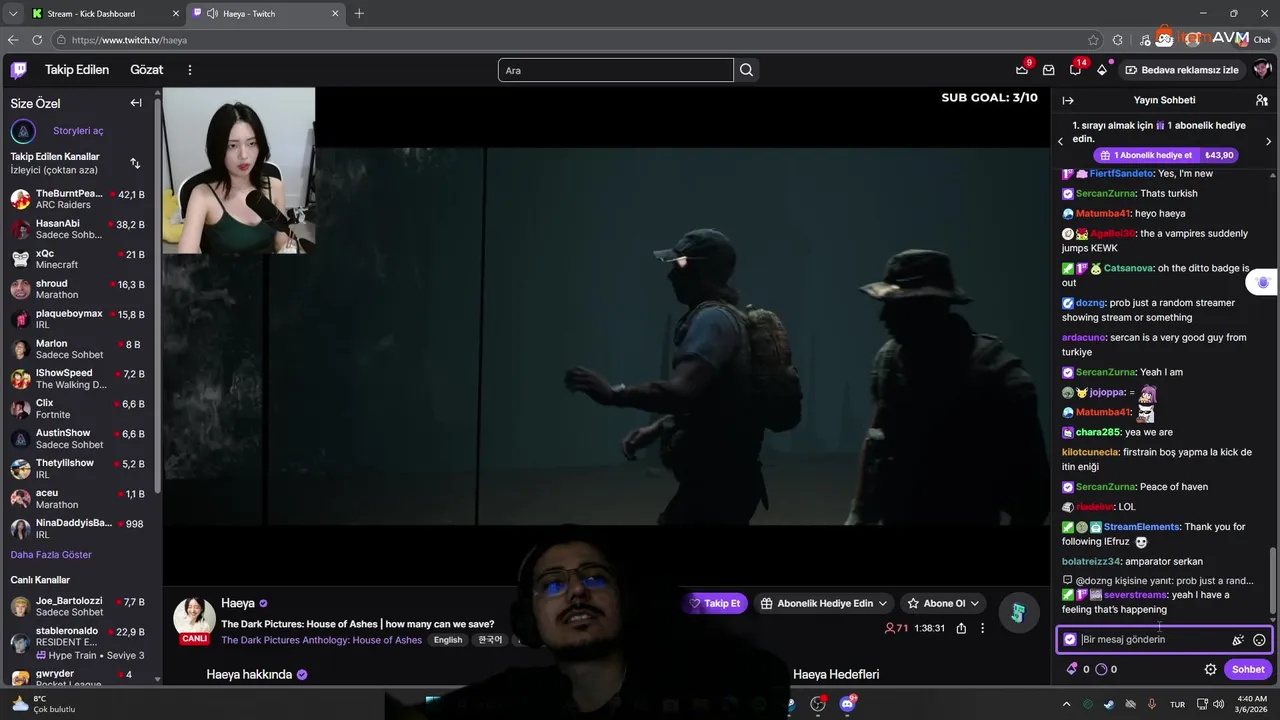Toggle microphone icon in system tray

(x=1152, y=704)
